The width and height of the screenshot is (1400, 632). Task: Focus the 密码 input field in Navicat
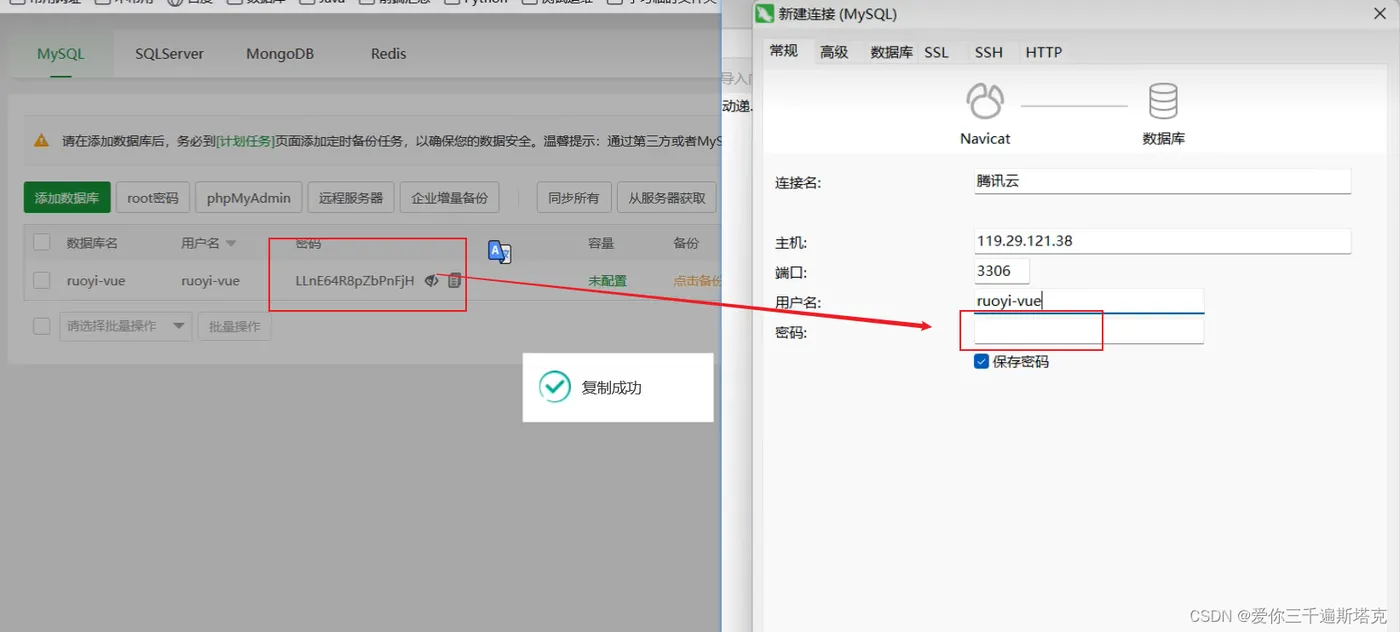coord(1089,331)
